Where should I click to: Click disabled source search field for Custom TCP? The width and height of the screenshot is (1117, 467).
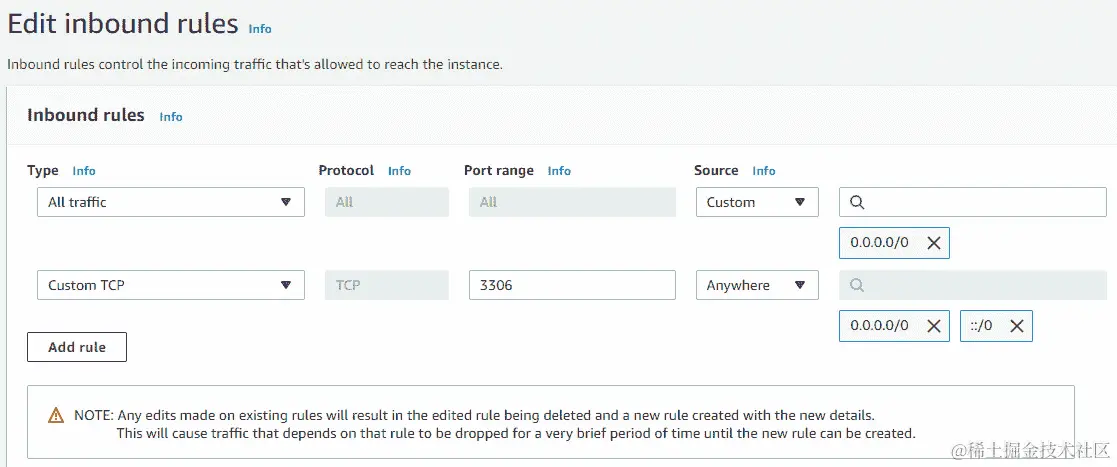973,285
